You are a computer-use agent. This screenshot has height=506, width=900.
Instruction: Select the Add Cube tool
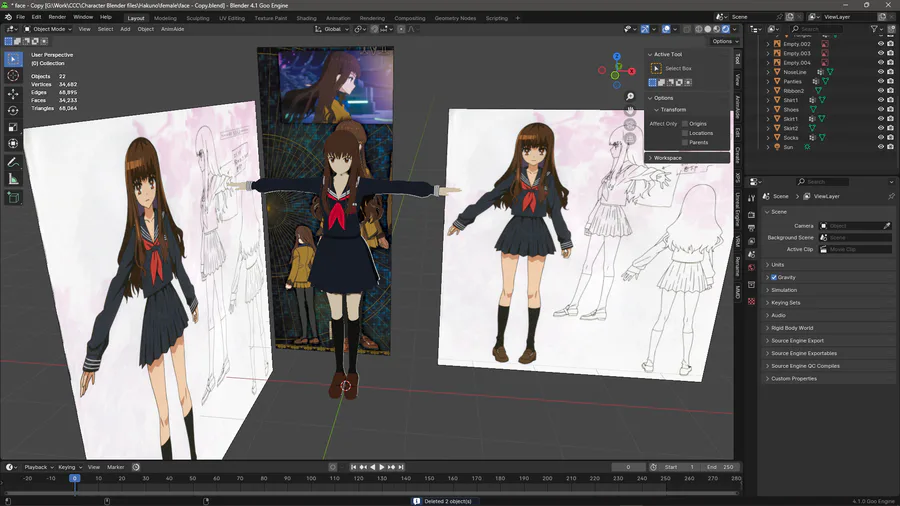[13, 198]
